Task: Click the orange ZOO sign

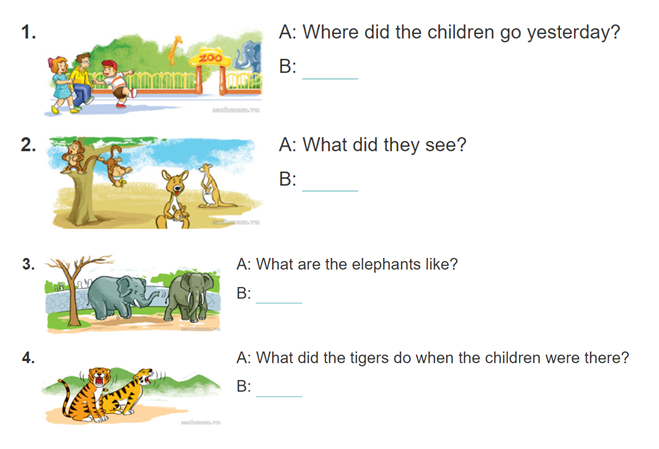Action: [210, 58]
